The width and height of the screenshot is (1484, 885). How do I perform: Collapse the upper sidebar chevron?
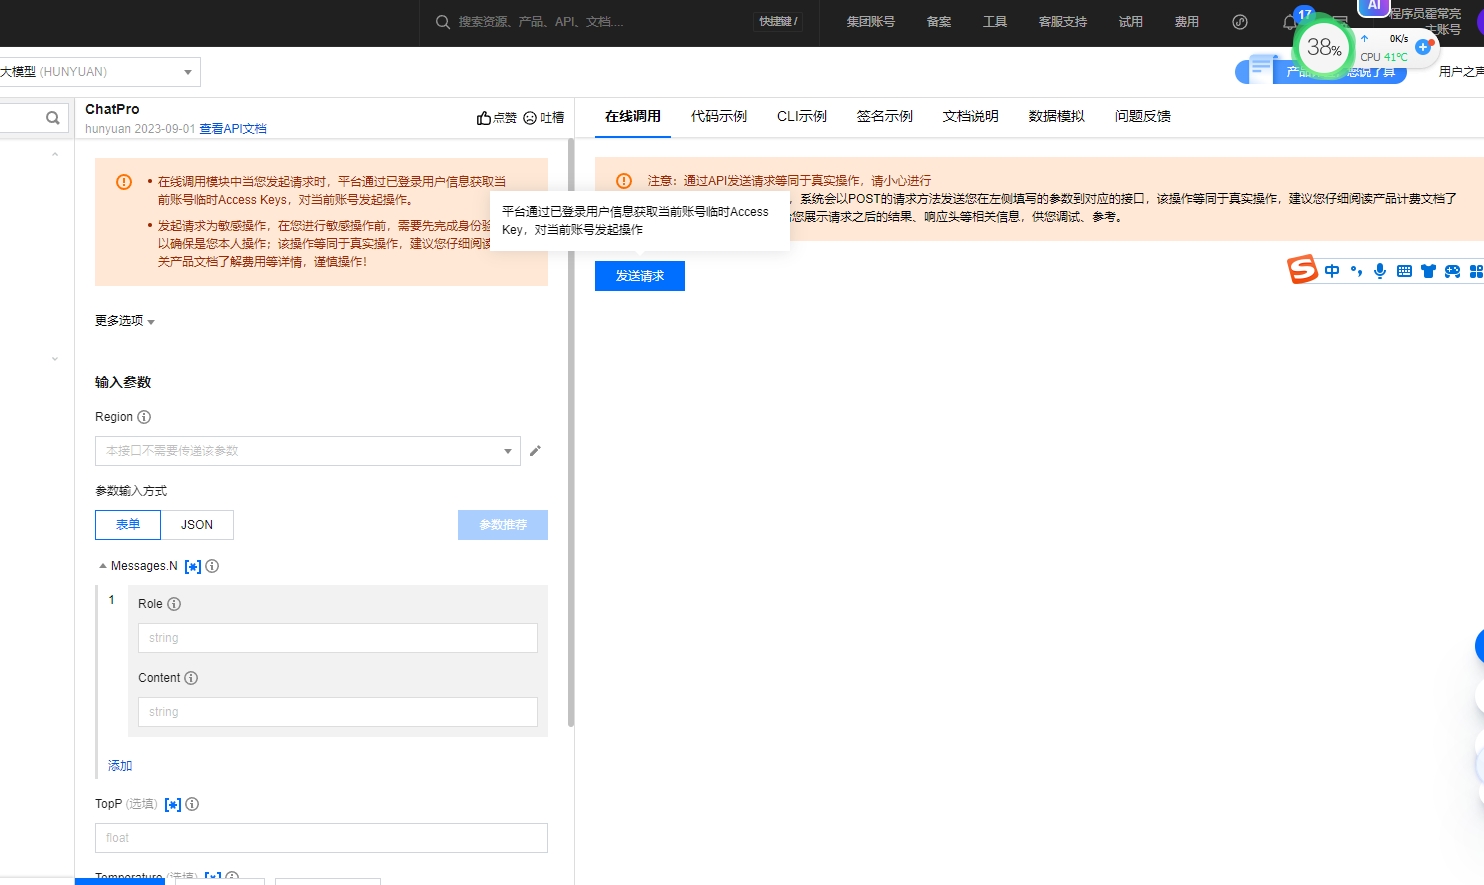tap(55, 155)
